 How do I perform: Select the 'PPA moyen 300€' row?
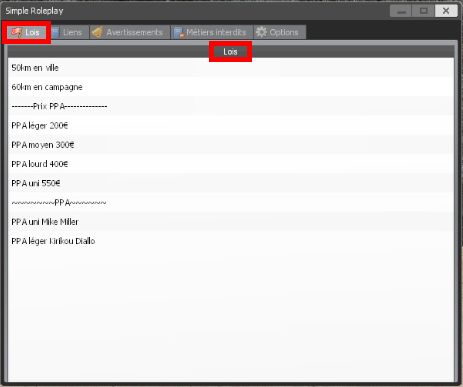pyautogui.click(x=231, y=145)
